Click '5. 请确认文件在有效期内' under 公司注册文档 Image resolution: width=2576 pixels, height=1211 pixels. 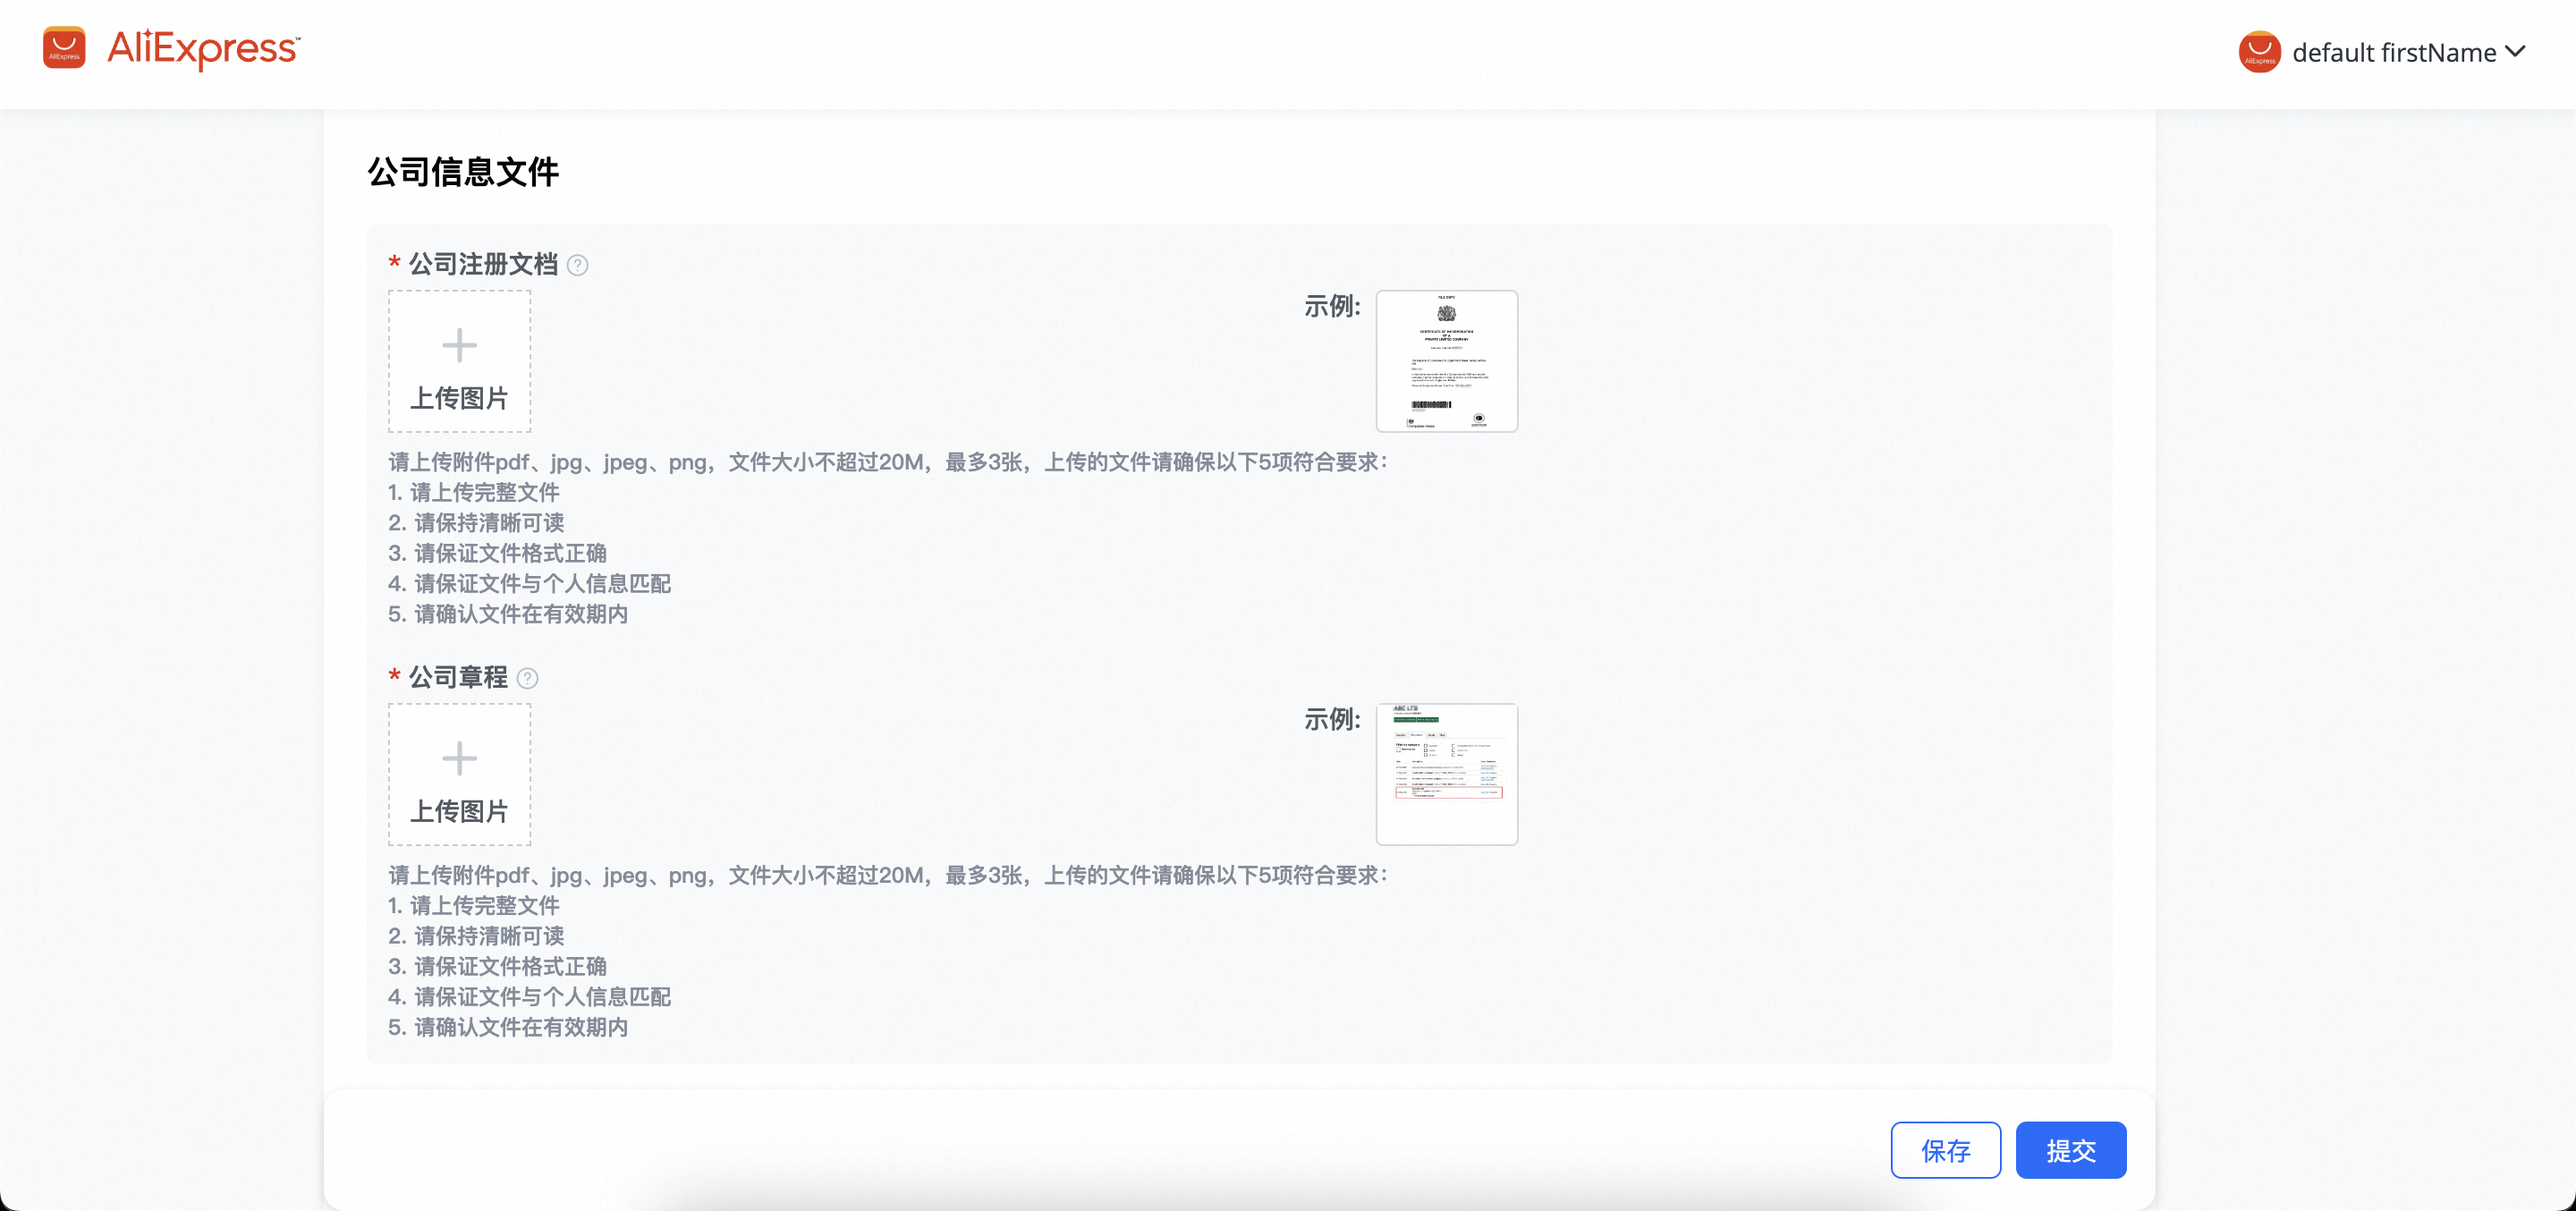click(x=508, y=614)
